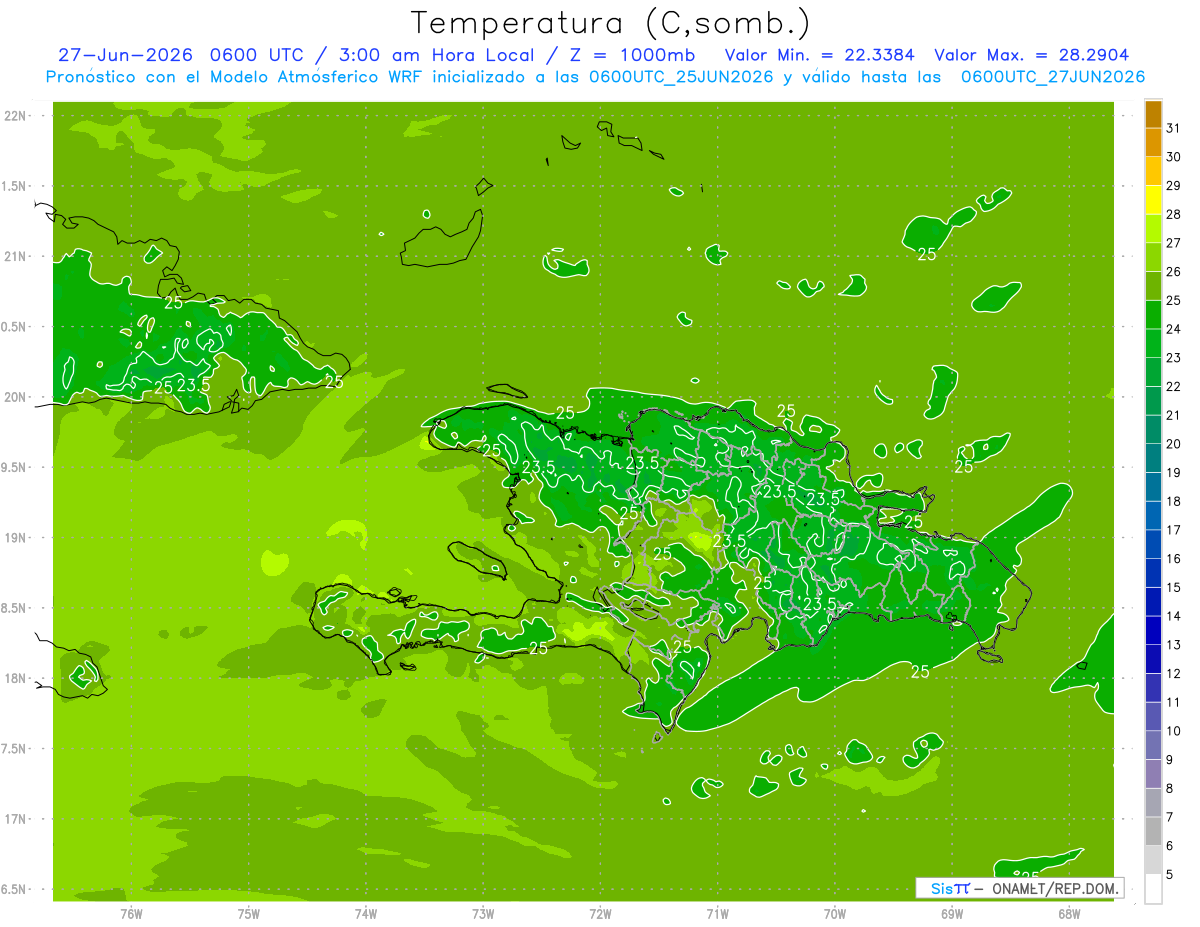
Task: Click the legend value '5'
Action: click(1170, 875)
